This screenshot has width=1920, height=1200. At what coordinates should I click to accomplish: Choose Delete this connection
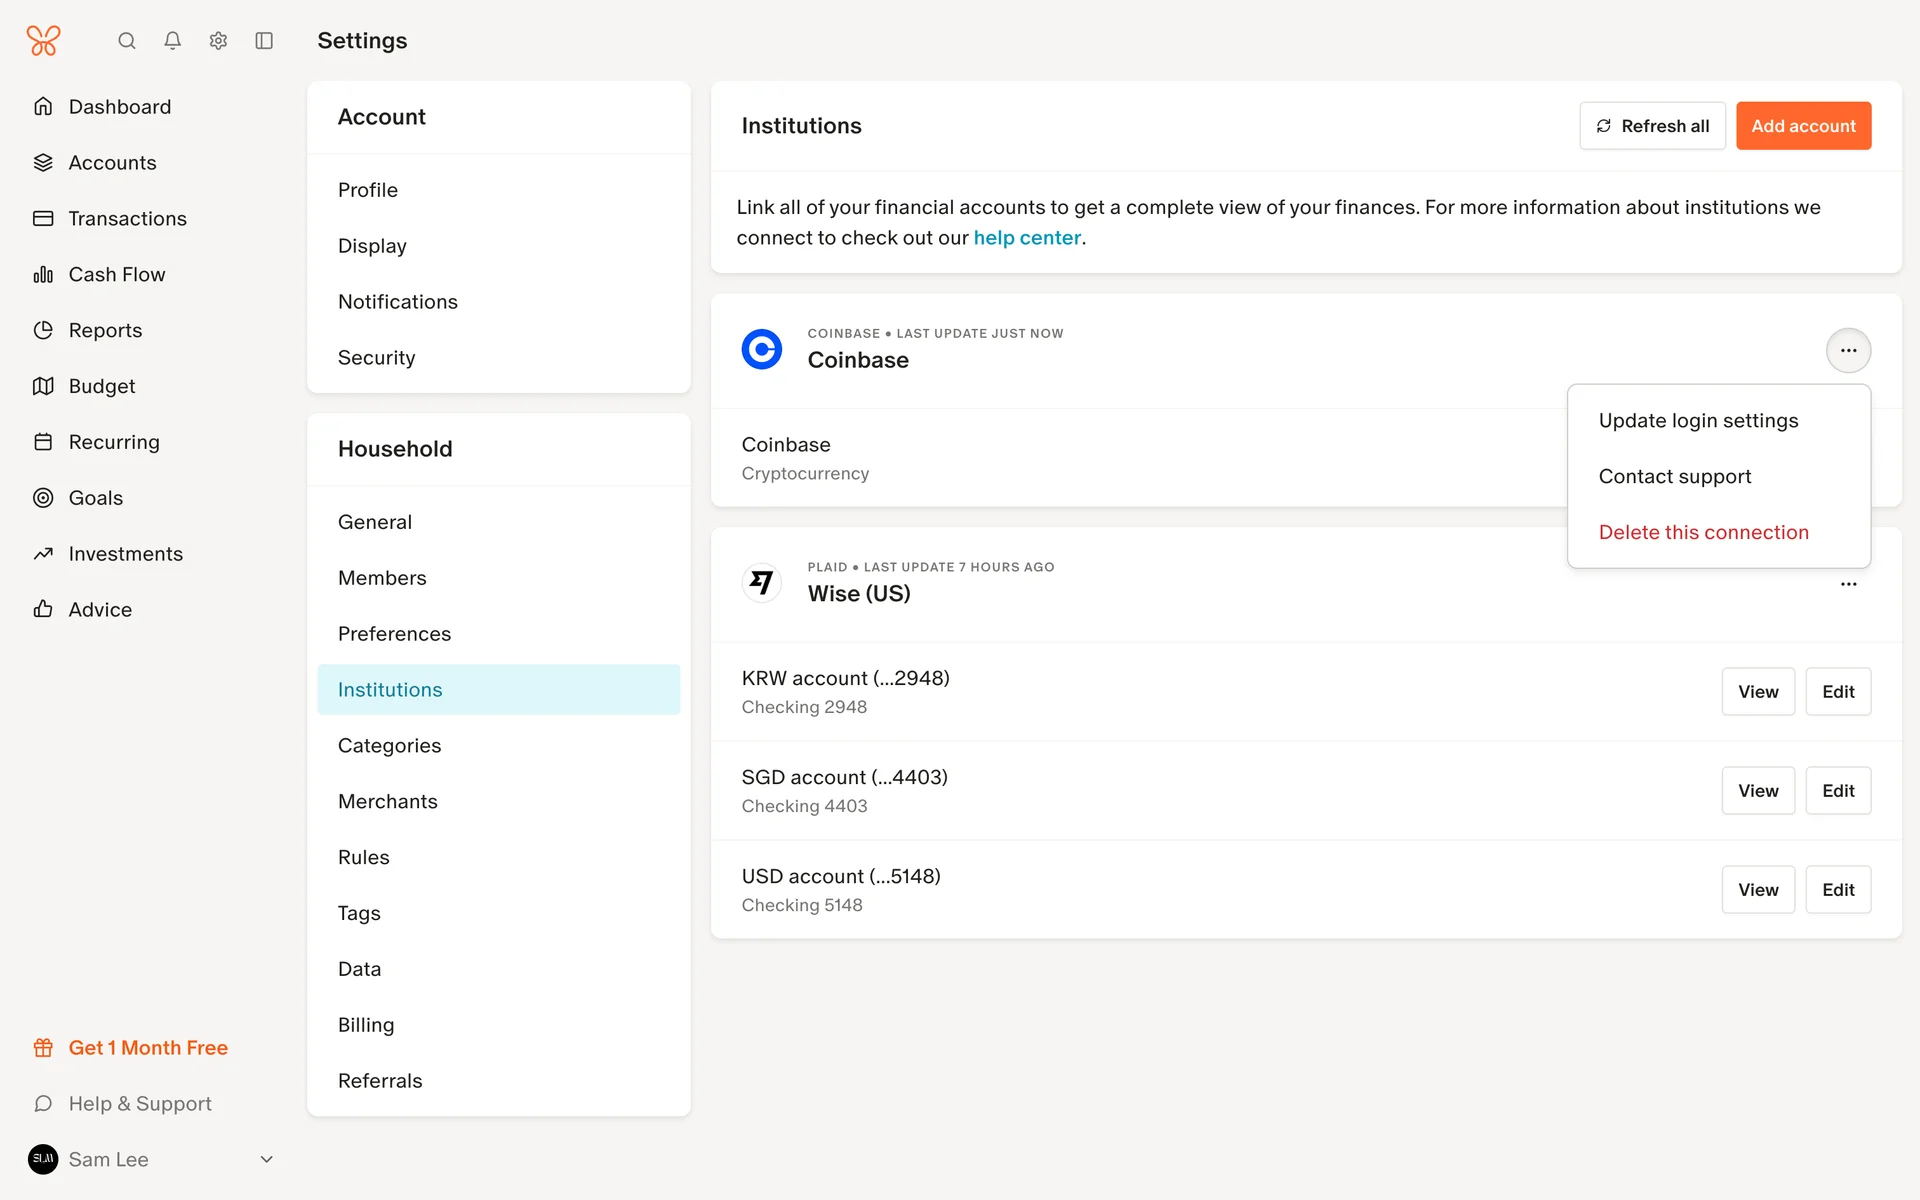[x=1703, y=532]
